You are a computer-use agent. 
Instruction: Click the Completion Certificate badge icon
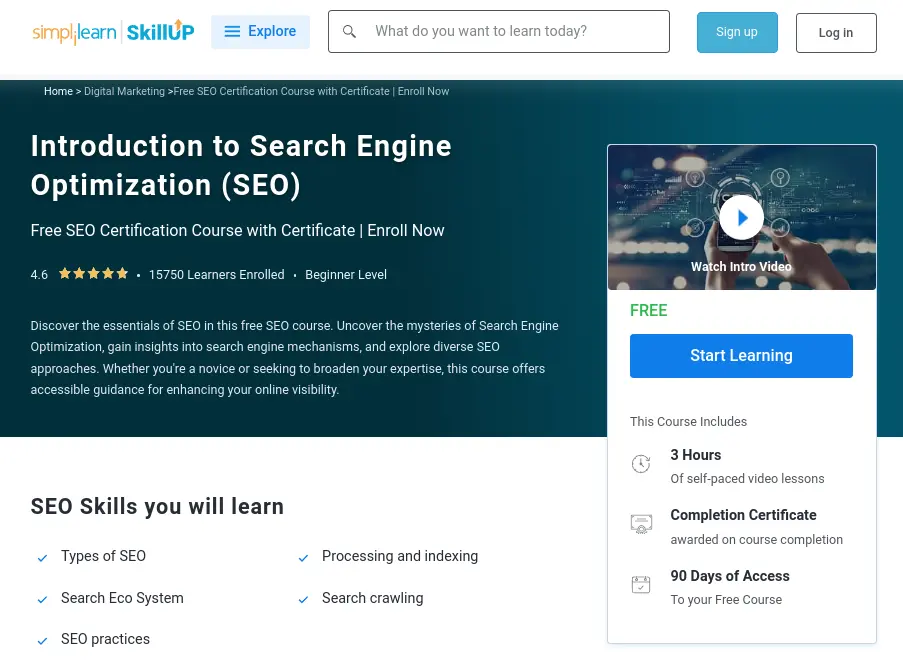coord(641,523)
